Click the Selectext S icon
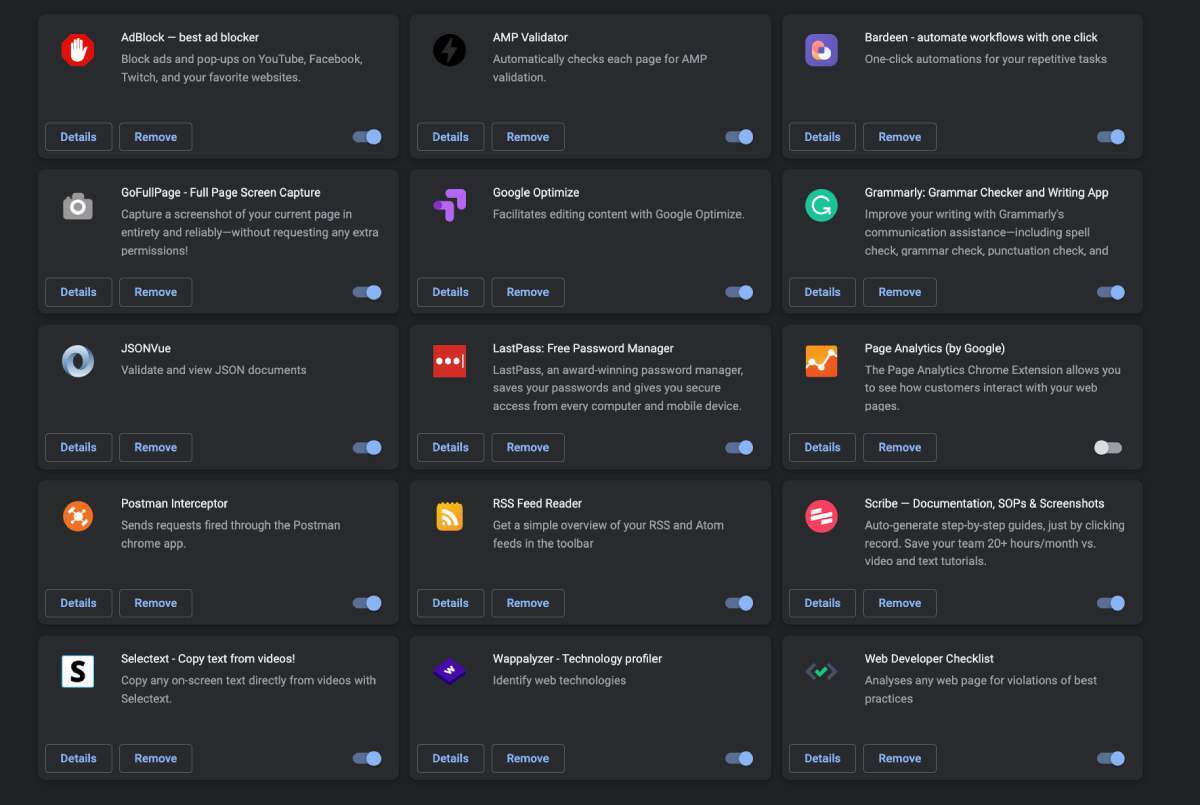Screen dimensions: 1200x805 pyautogui.click(x=77, y=672)
